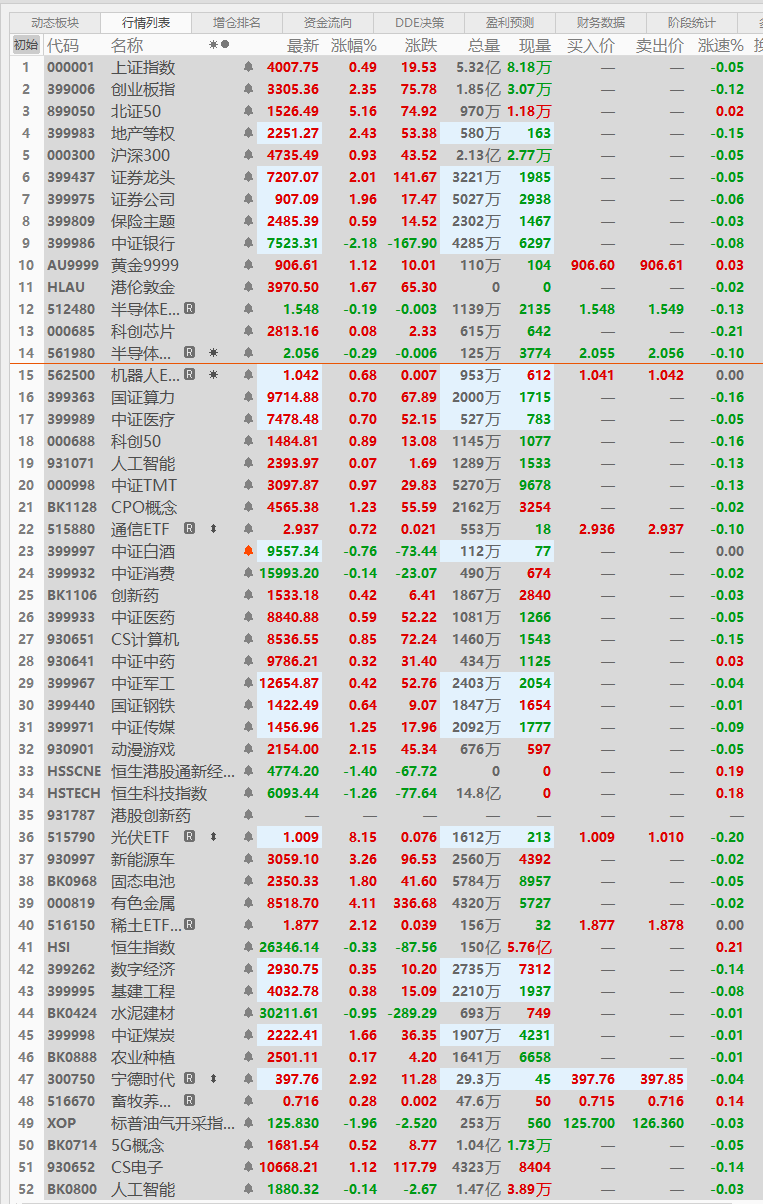This screenshot has height=1204, width=763.
Task: Click the alert bell on 黄金9999 row
Action: 248,265
